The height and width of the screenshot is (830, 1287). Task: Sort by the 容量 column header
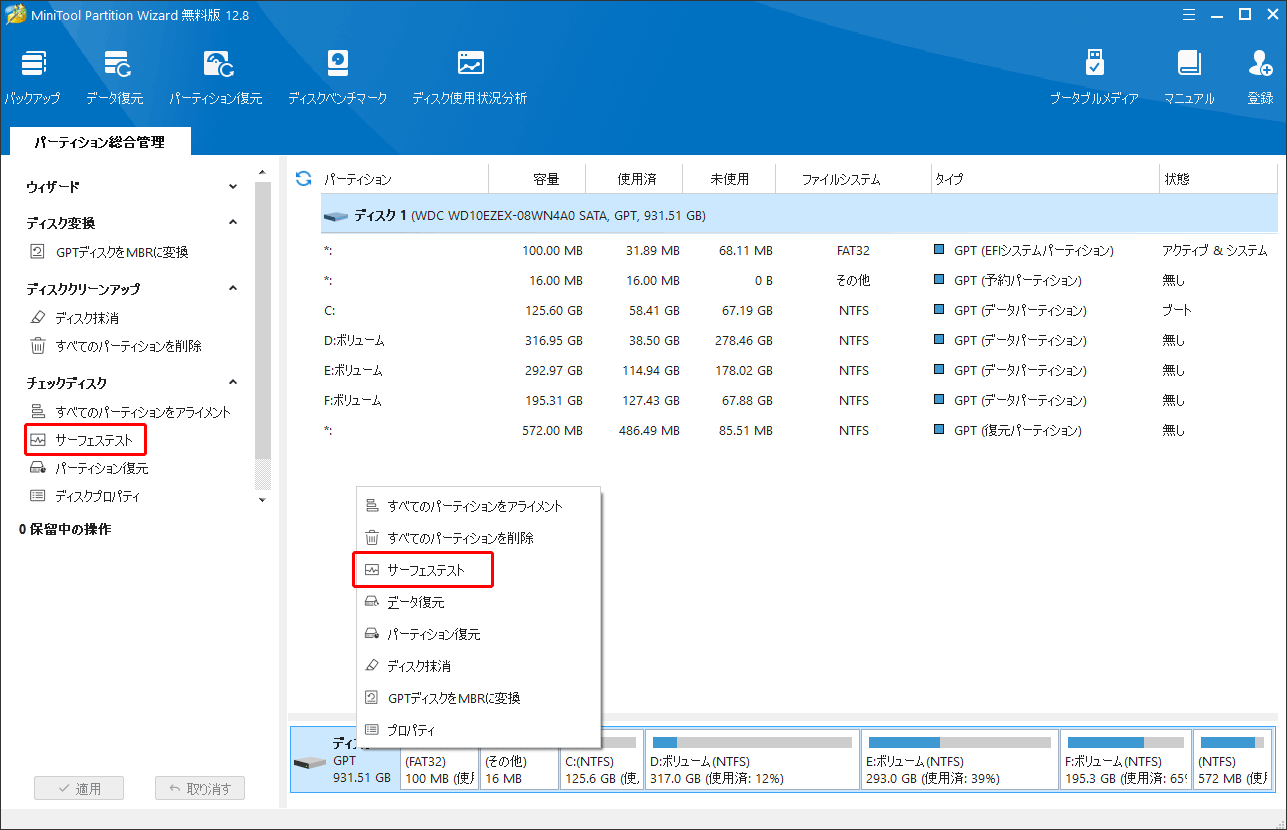[546, 179]
